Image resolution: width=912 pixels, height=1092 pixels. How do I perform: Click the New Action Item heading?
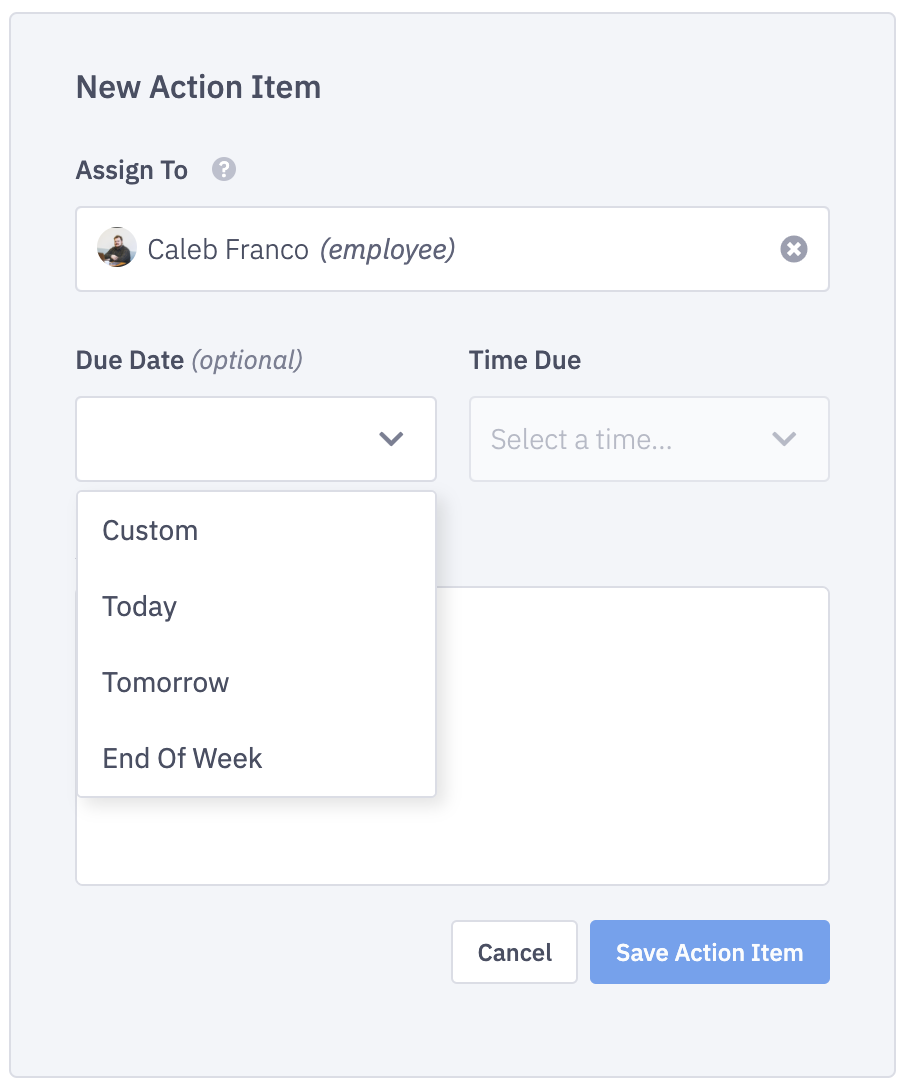[198, 87]
